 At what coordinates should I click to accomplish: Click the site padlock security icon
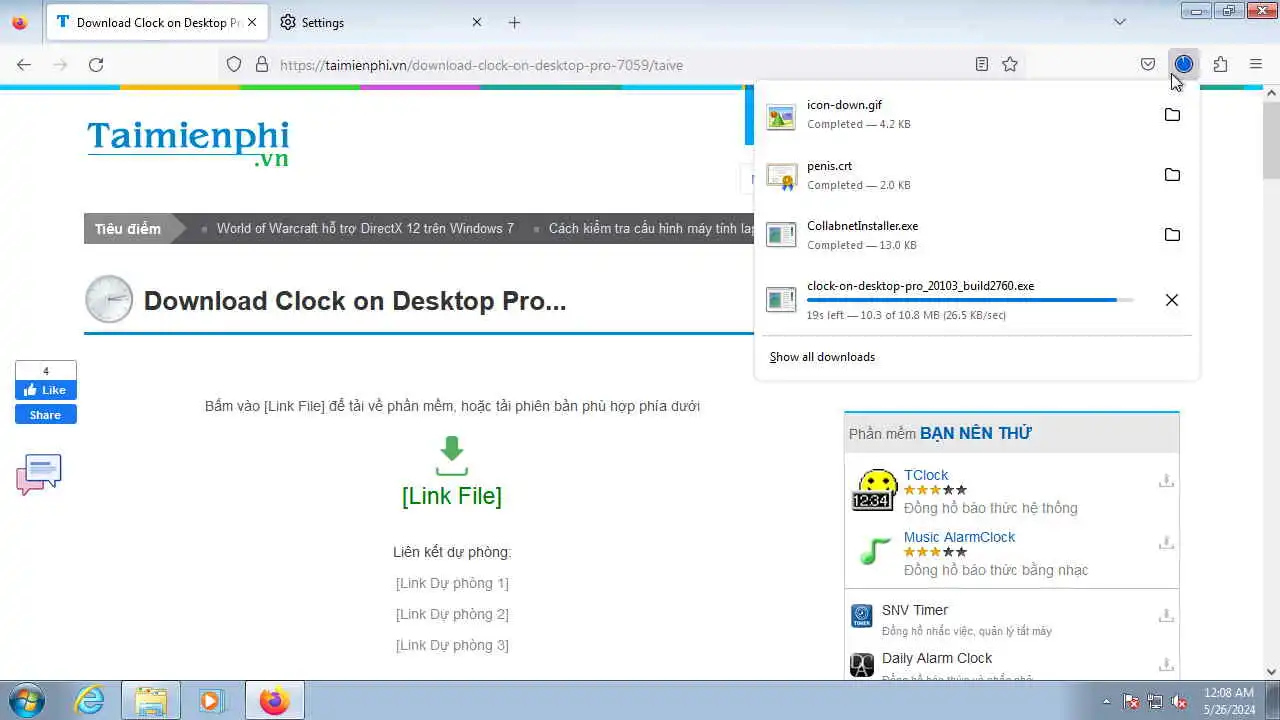tap(262, 64)
